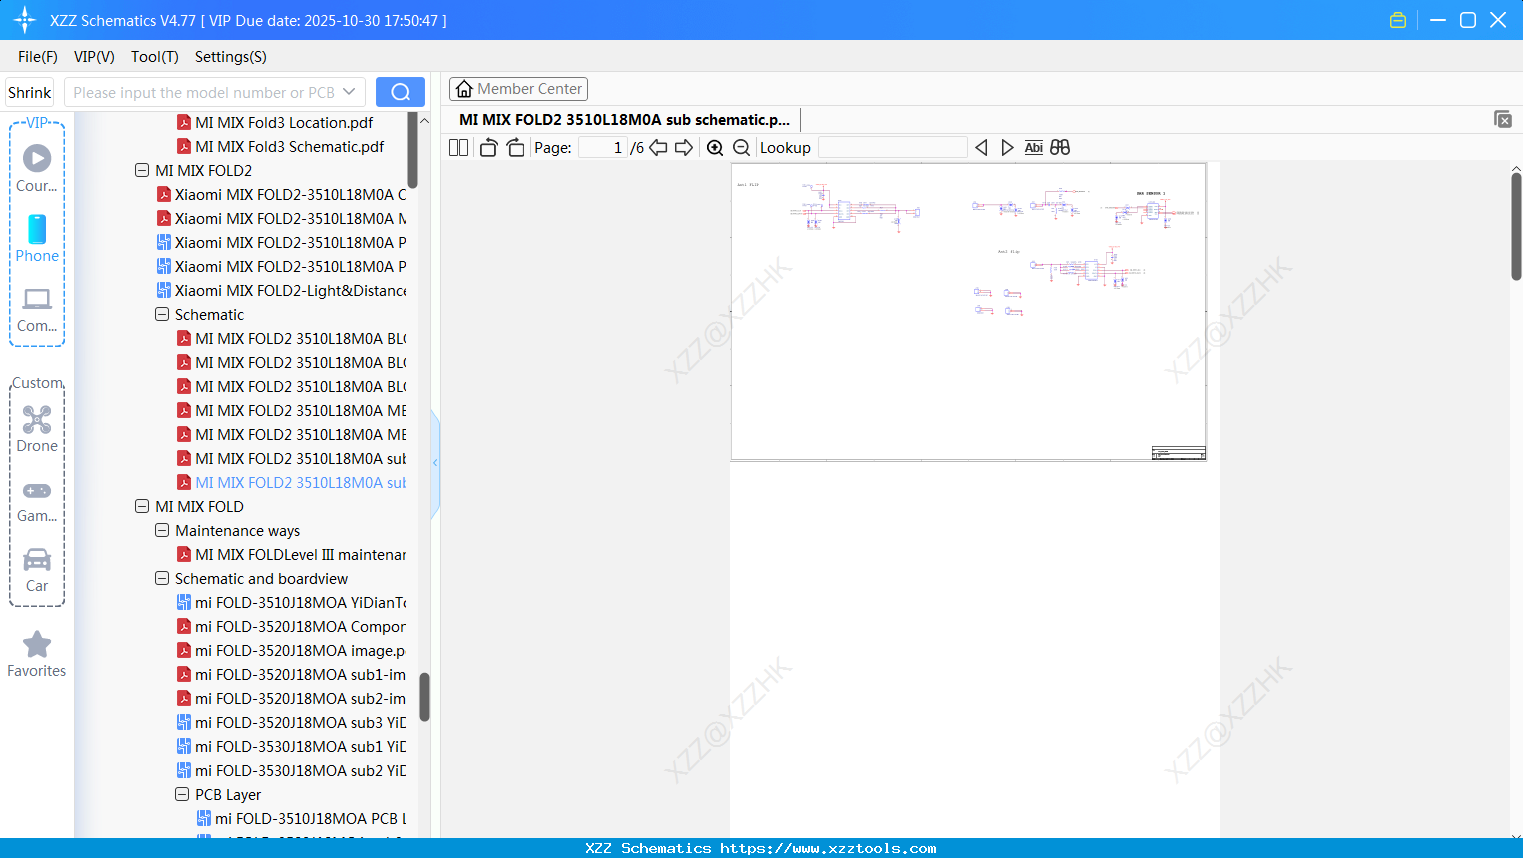Screen dimensions: 1523x858
Task: Go to the next page arrow
Action: [684, 148]
